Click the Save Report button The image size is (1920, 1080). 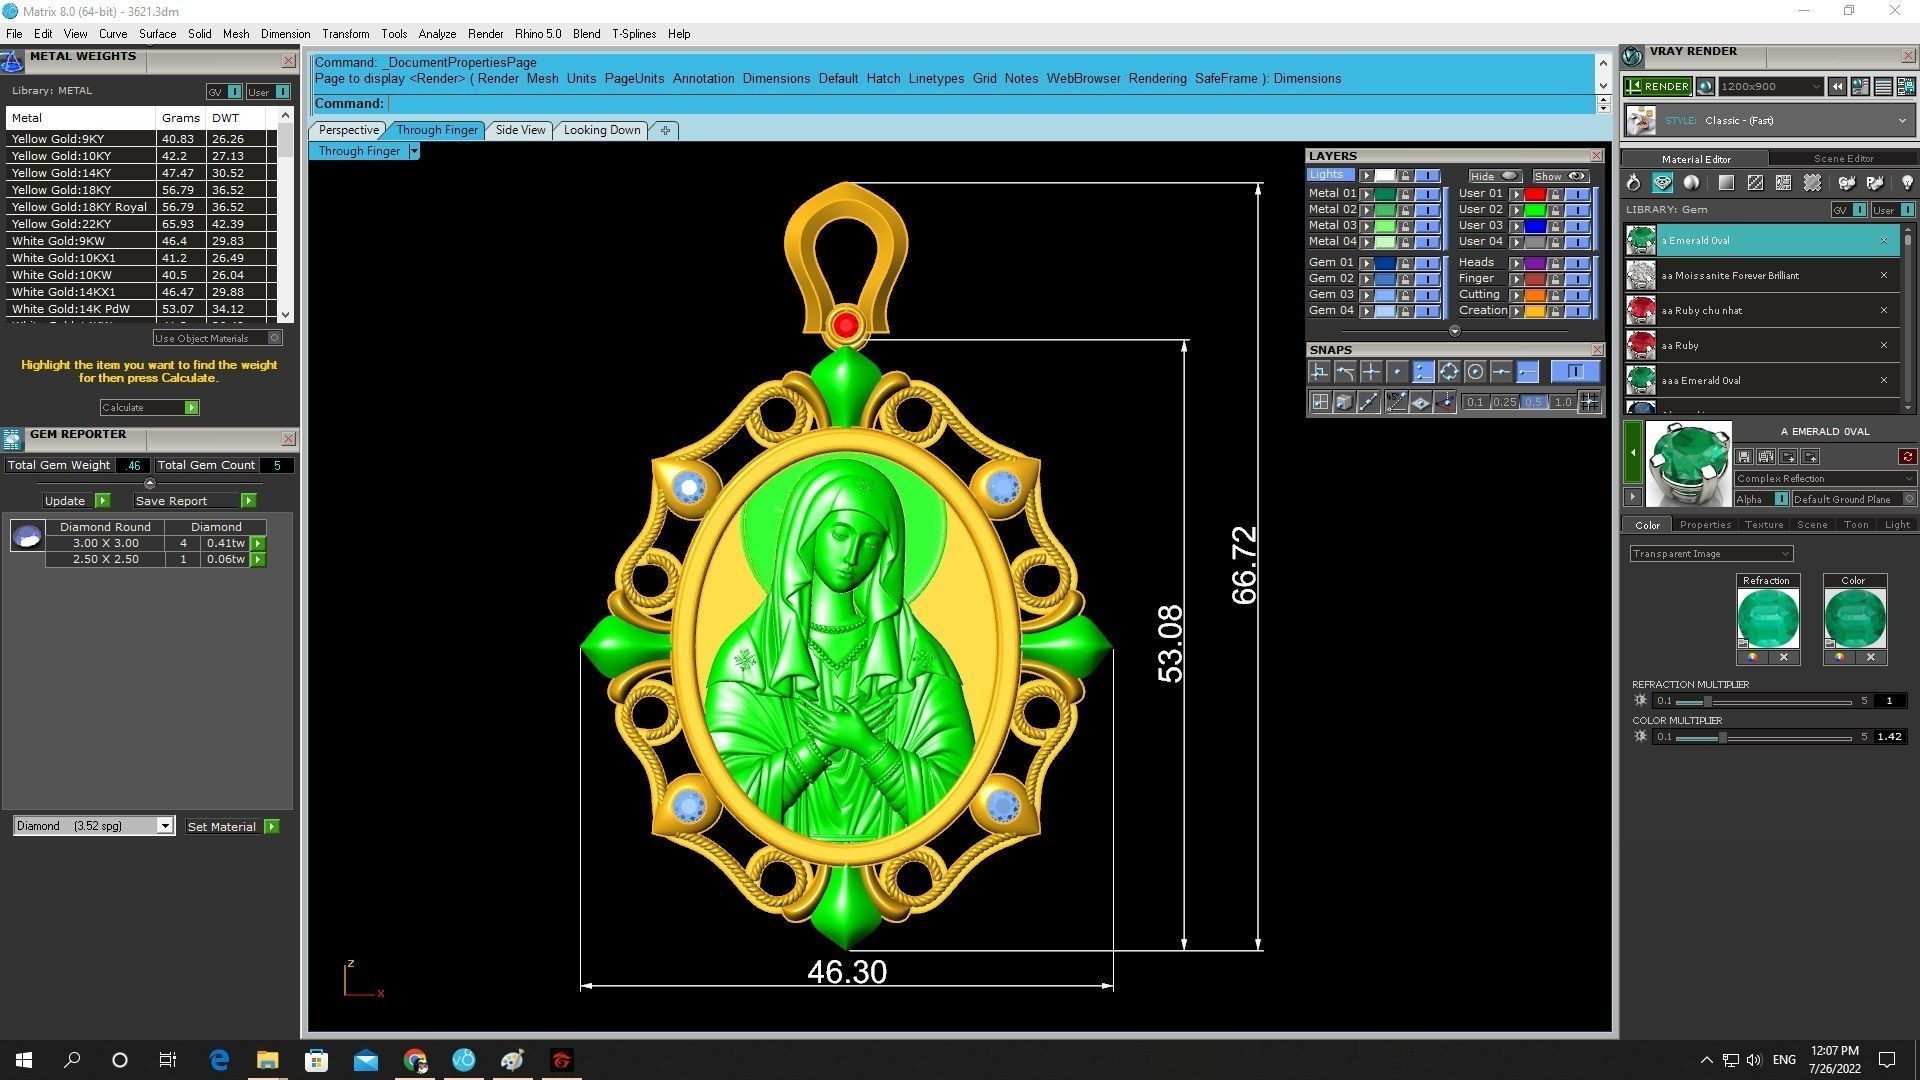tap(194, 501)
